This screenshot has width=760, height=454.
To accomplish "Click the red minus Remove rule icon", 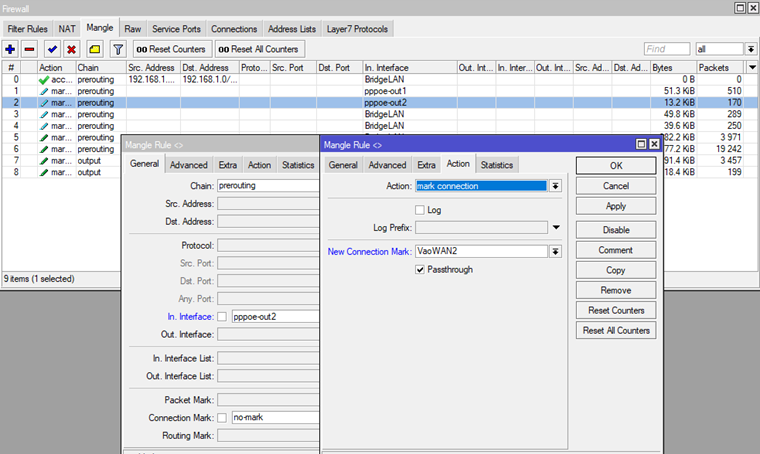I will tap(30, 49).
